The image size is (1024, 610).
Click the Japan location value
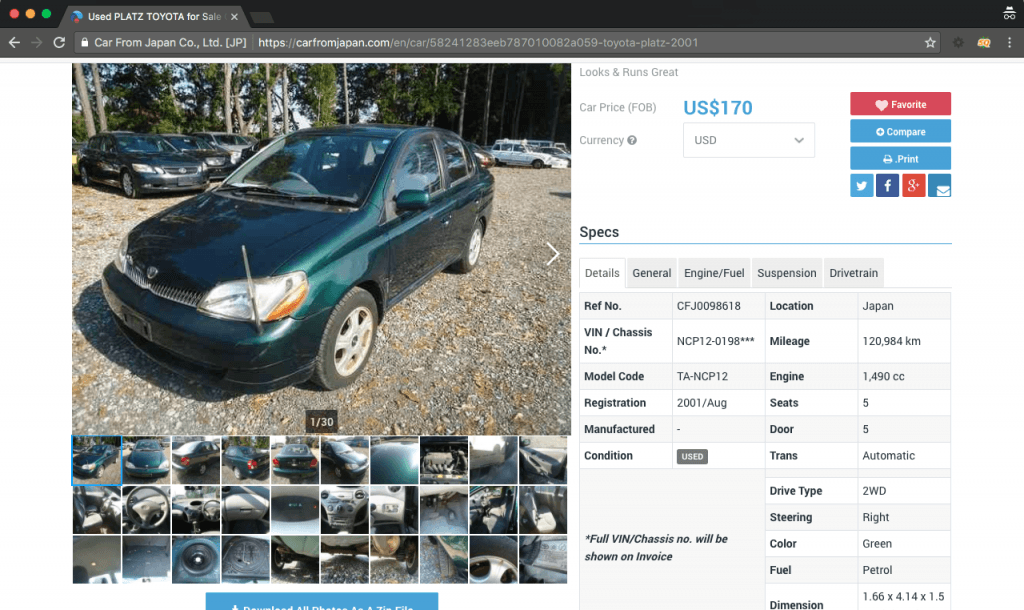(x=878, y=306)
